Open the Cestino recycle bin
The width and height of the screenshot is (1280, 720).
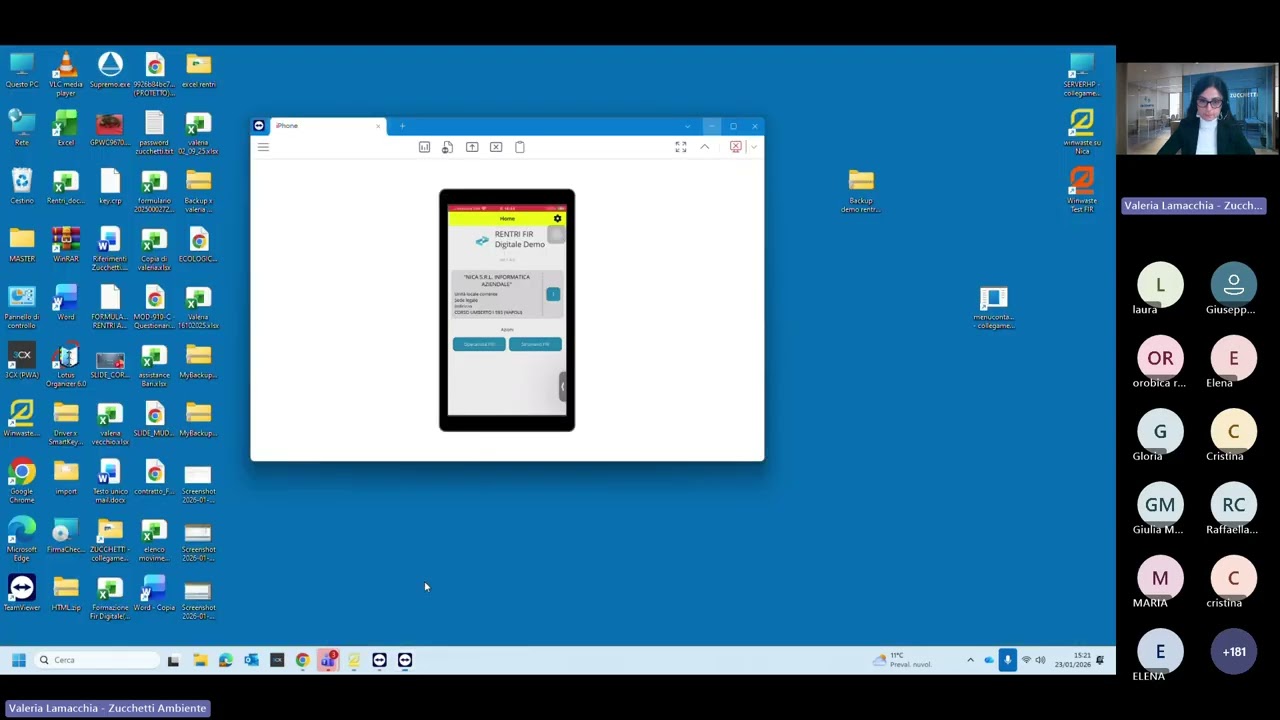point(22,187)
